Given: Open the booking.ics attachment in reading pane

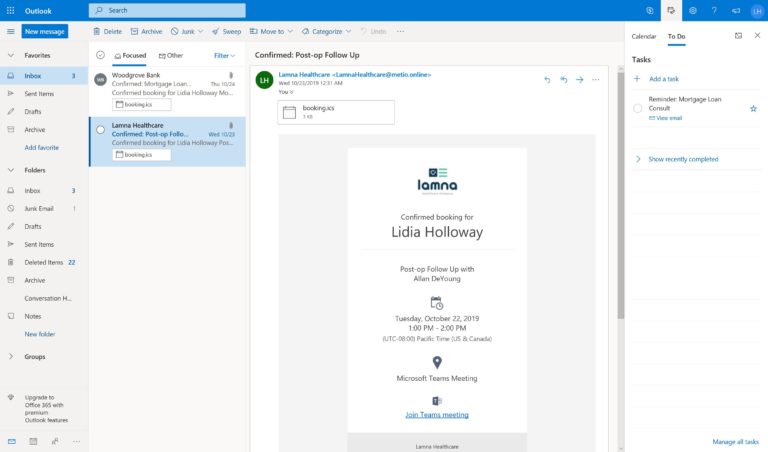Looking at the screenshot, I should [336, 112].
